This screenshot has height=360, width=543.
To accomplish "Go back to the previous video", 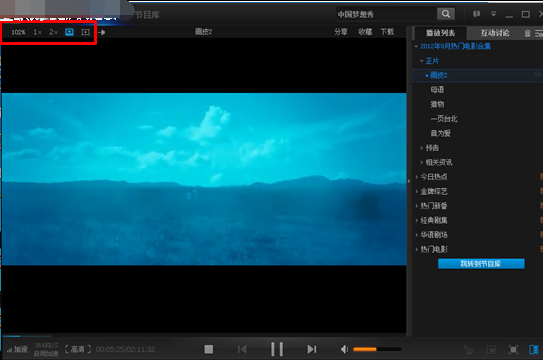I will point(242,349).
